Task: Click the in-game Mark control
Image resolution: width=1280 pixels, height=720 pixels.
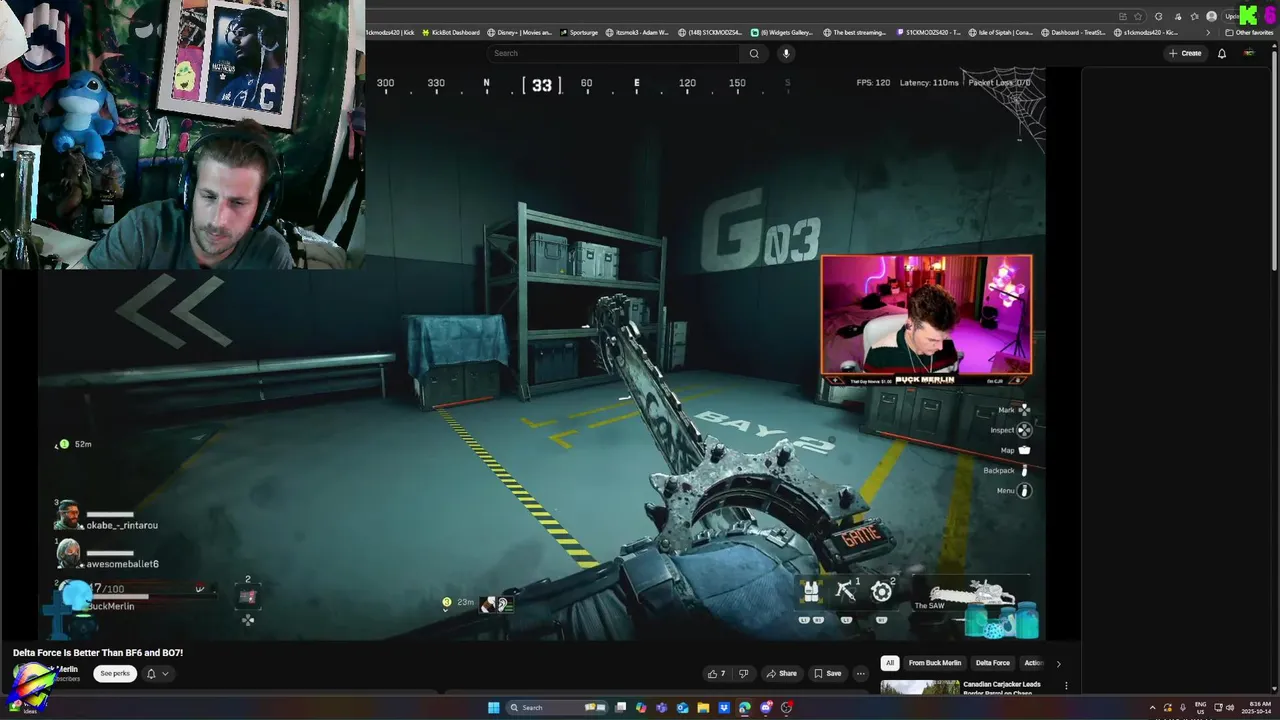Action: pos(1014,410)
